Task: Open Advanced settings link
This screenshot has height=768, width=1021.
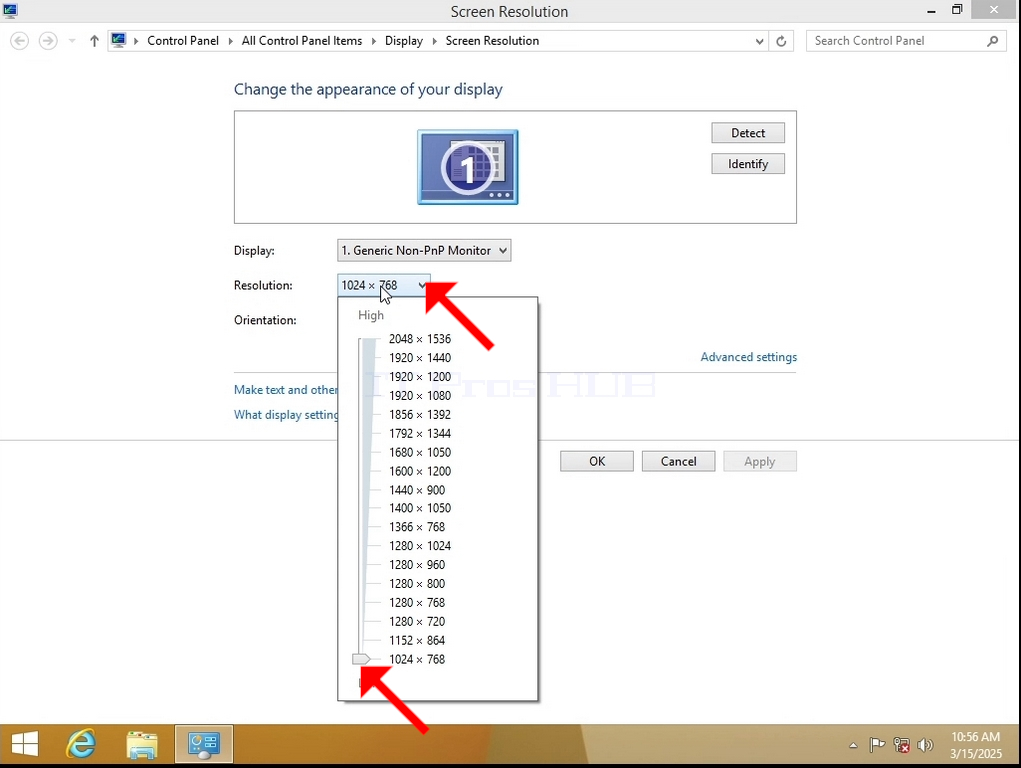Action: pos(749,357)
